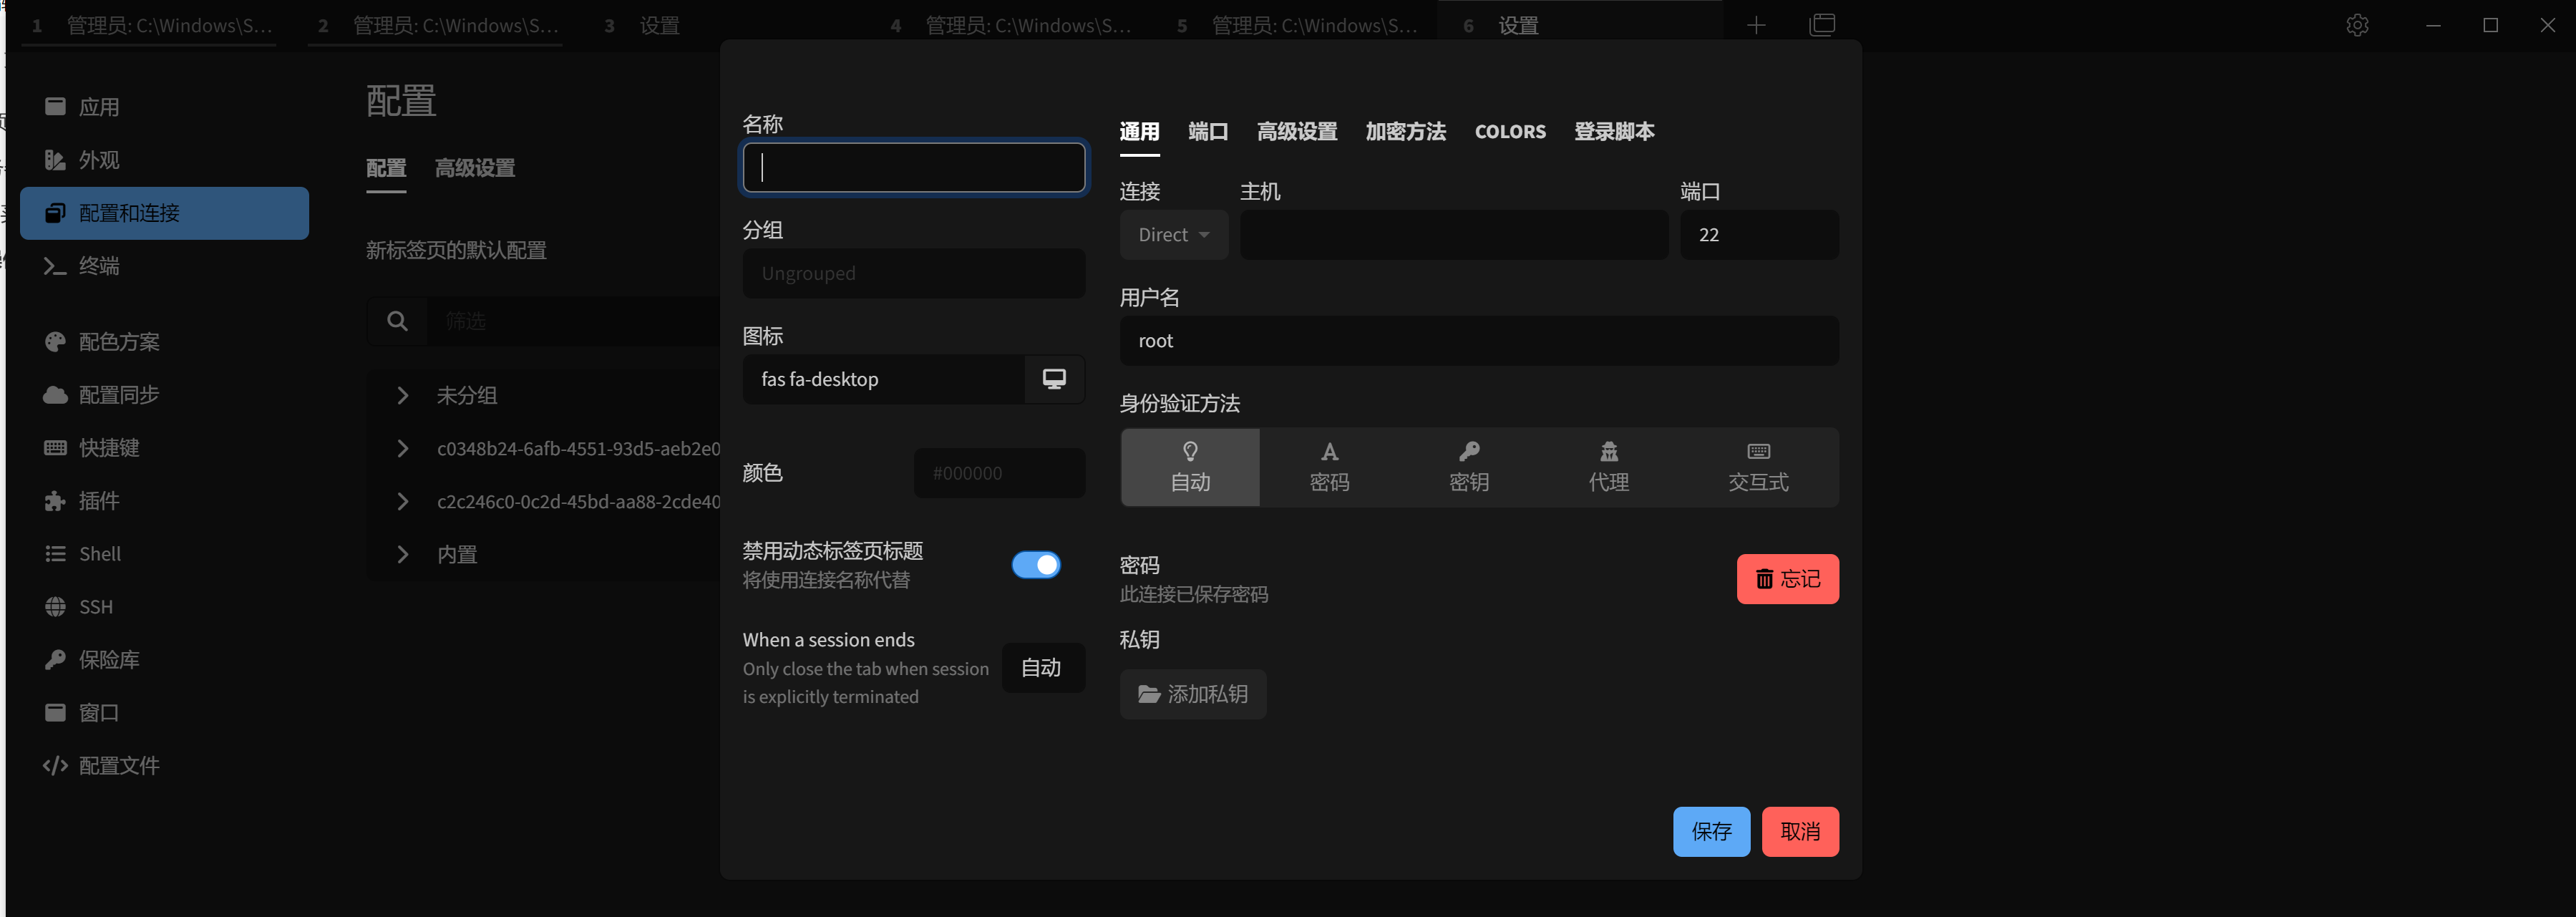Click the desktop icon picker button
The image size is (2576, 917).
click(x=1054, y=379)
